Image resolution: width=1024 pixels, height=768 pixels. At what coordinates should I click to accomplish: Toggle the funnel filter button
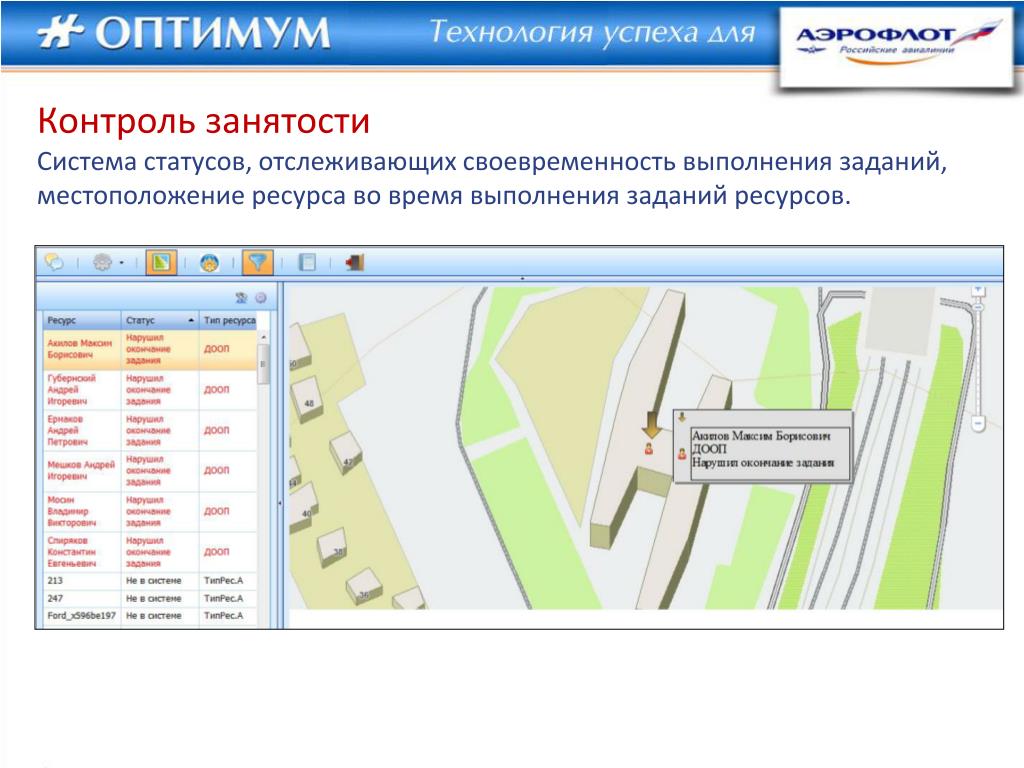click(x=258, y=263)
